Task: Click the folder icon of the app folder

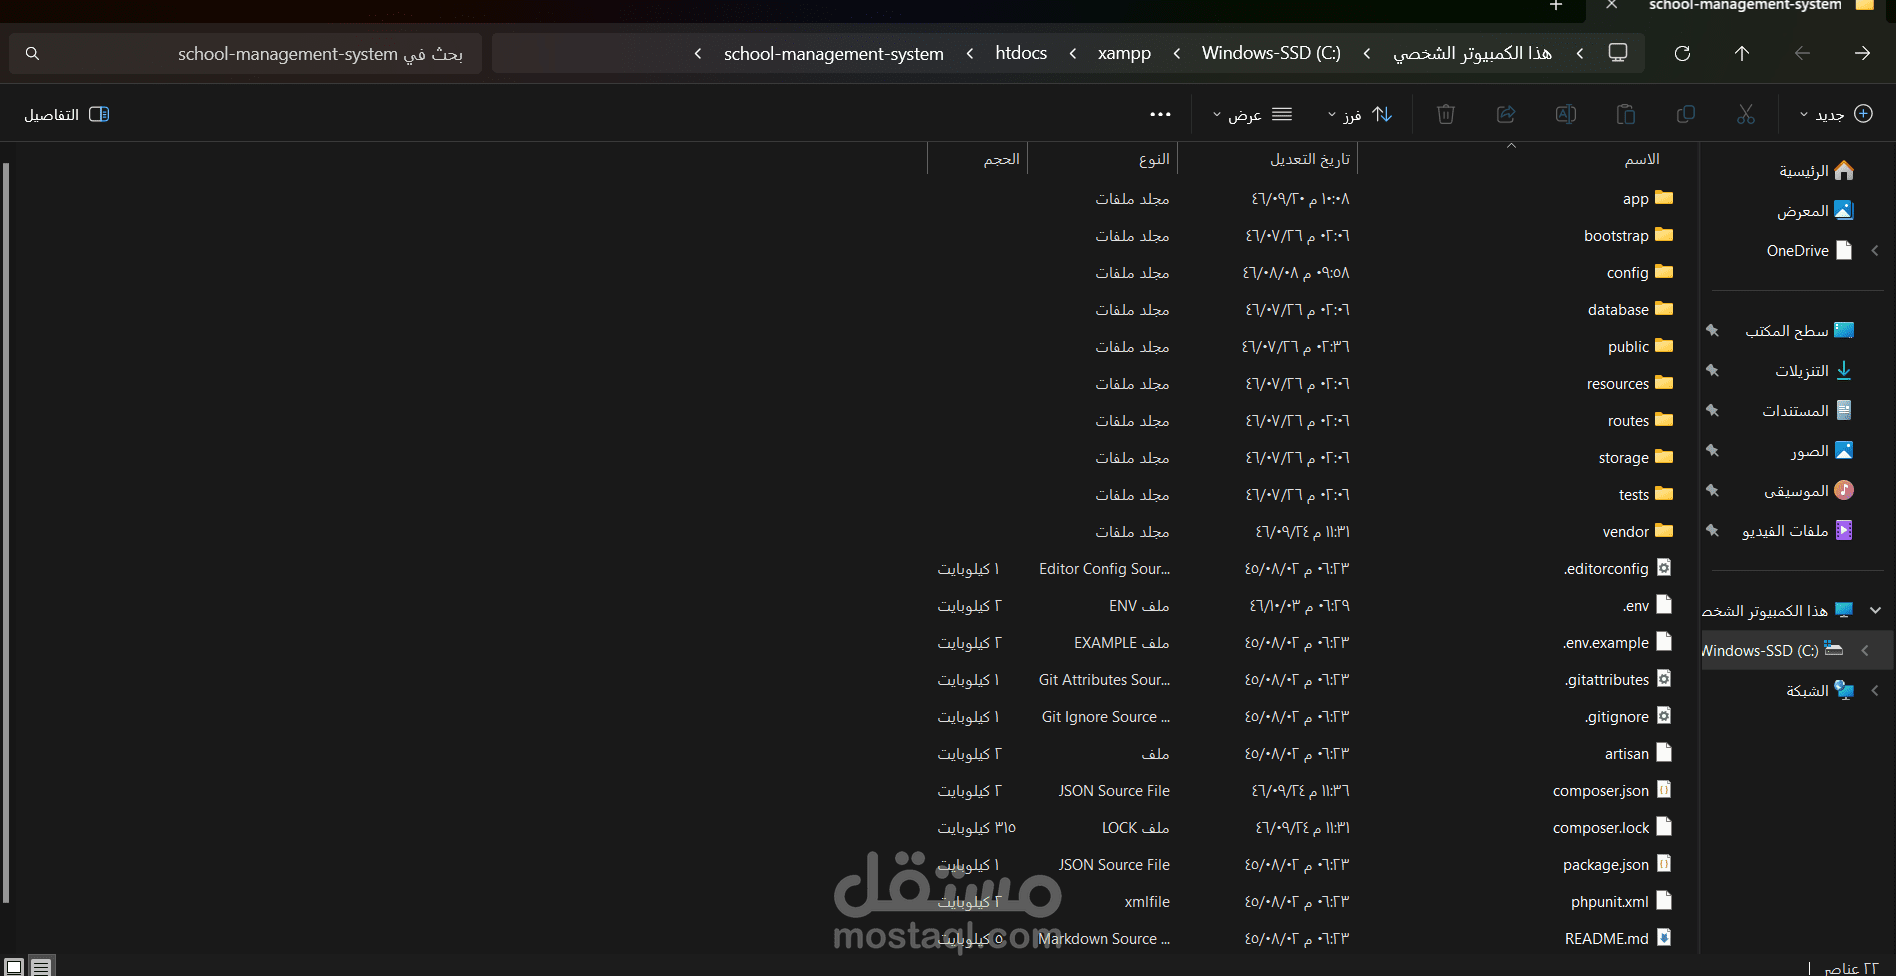Action: tap(1664, 198)
